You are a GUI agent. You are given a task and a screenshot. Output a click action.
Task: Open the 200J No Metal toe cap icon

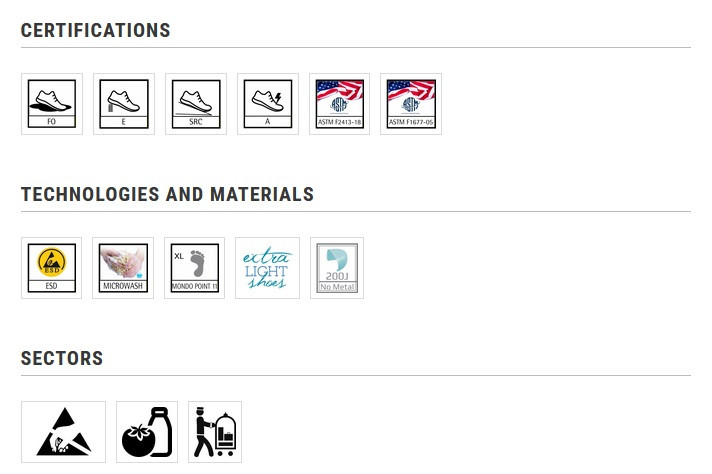[337, 268]
